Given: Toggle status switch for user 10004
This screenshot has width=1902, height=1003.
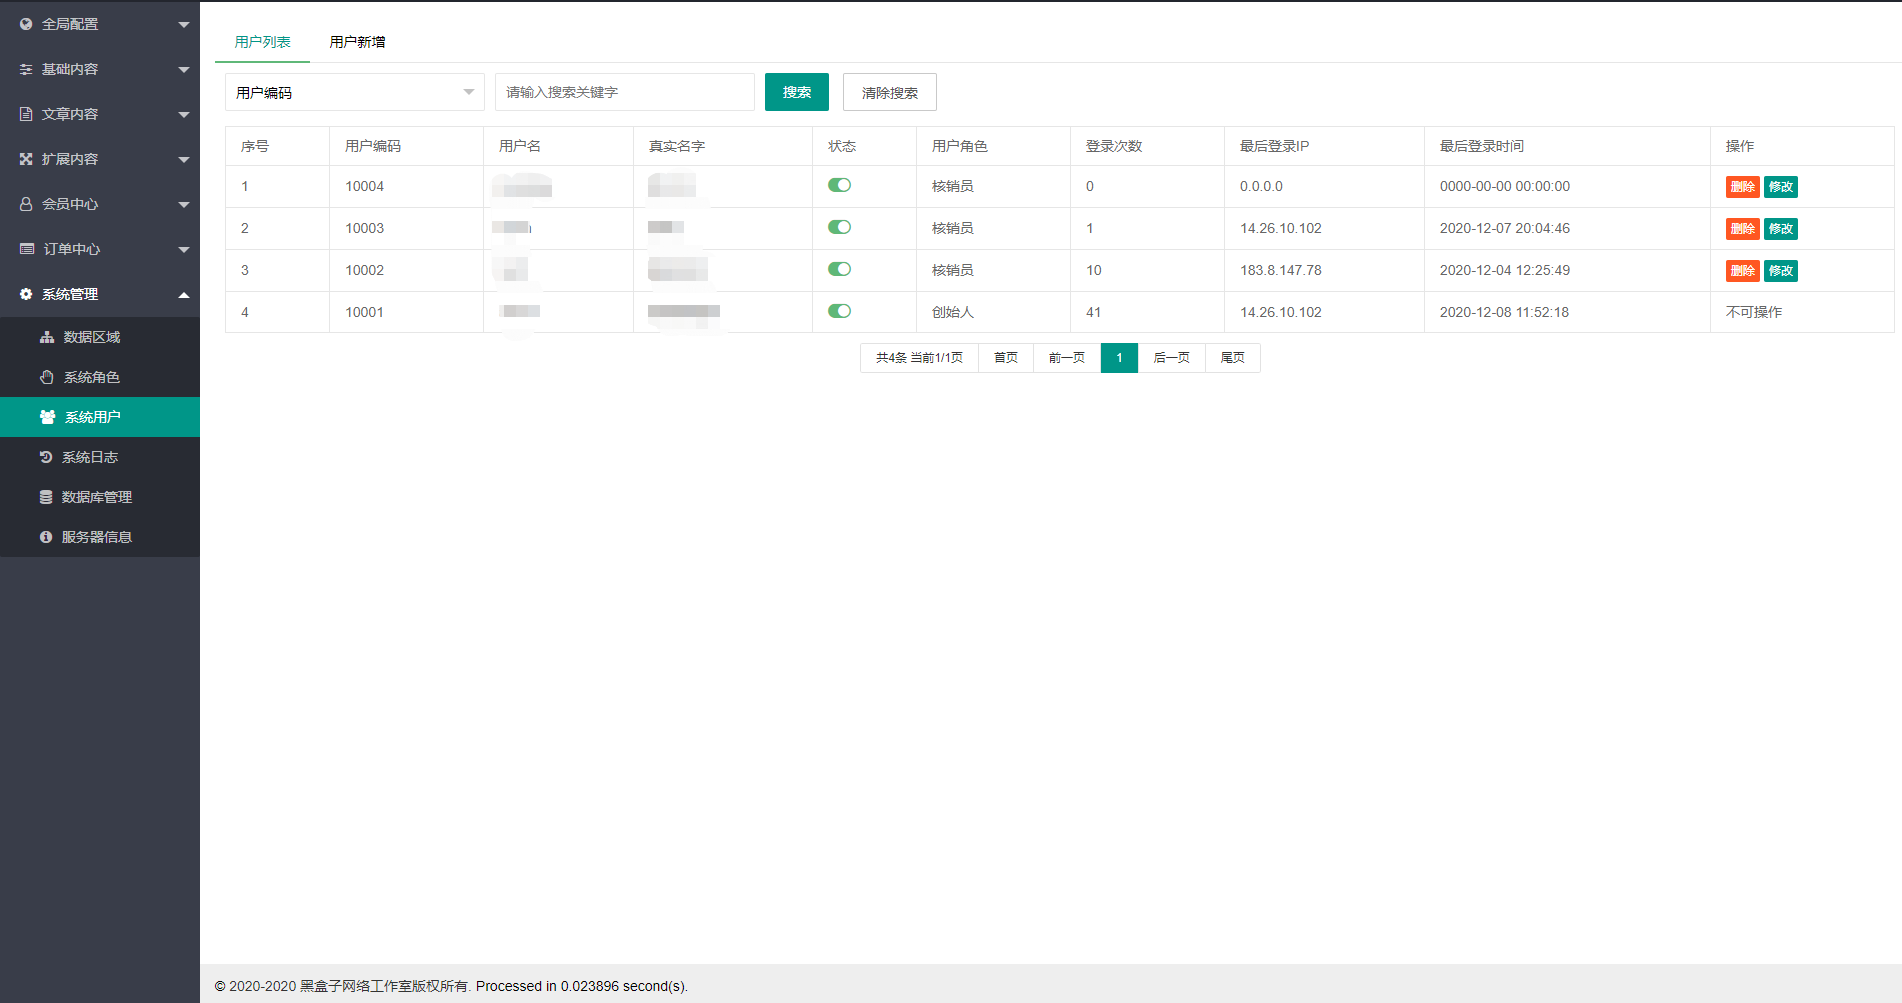Looking at the screenshot, I should 839,185.
